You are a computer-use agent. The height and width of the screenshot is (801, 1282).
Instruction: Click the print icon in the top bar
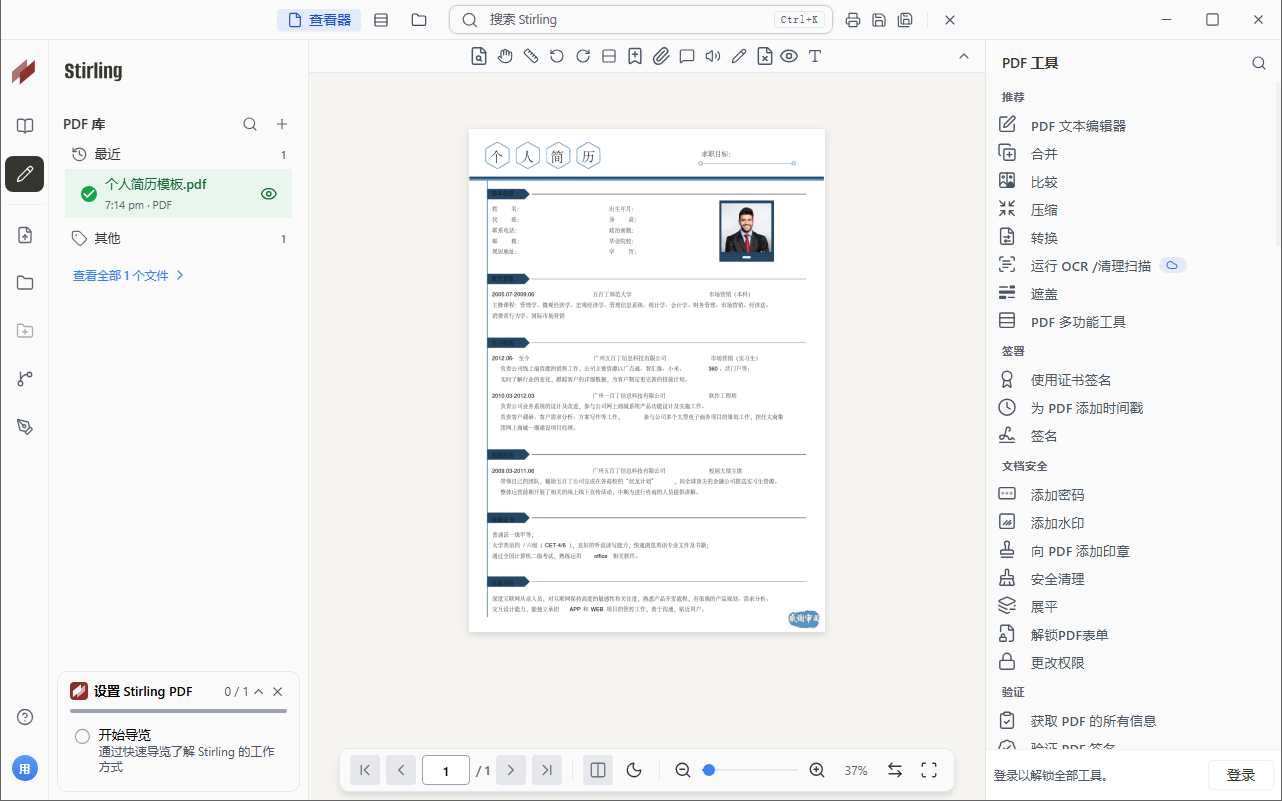tap(853, 20)
